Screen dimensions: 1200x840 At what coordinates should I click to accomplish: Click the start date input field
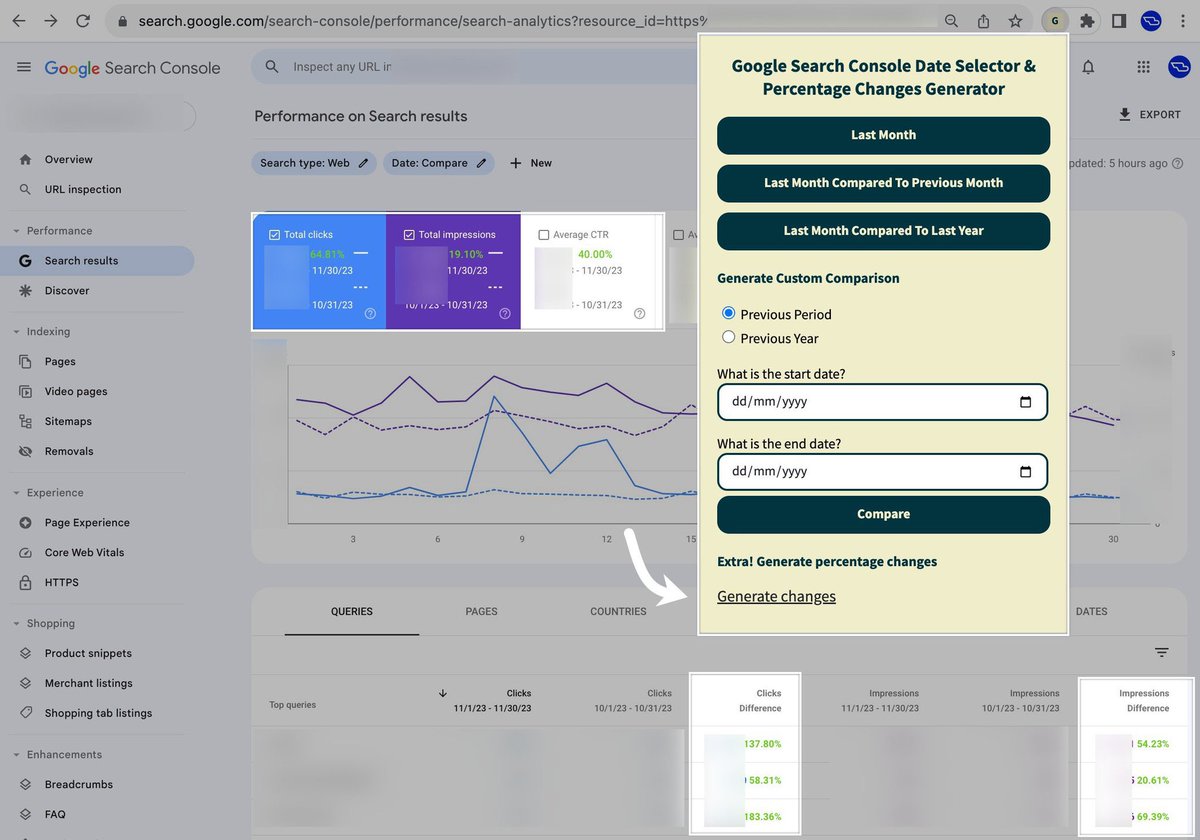883,402
